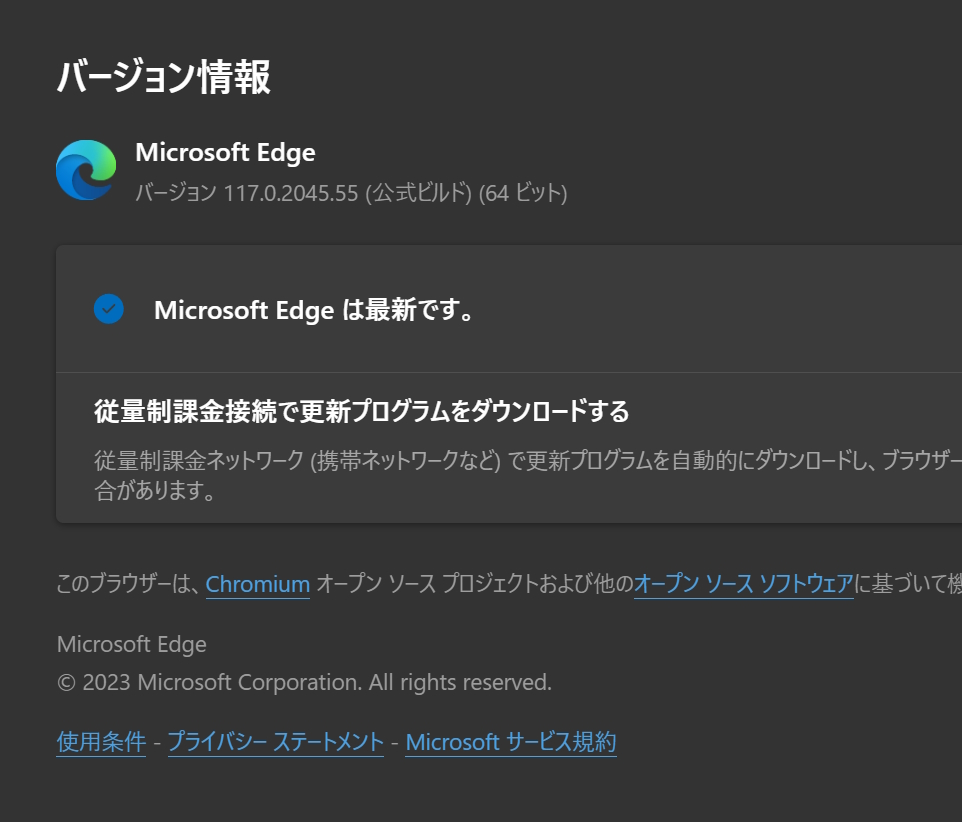The height and width of the screenshot is (822, 962).
Task: Click the Microsoft Edge product name label
Action: pos(225,152)
